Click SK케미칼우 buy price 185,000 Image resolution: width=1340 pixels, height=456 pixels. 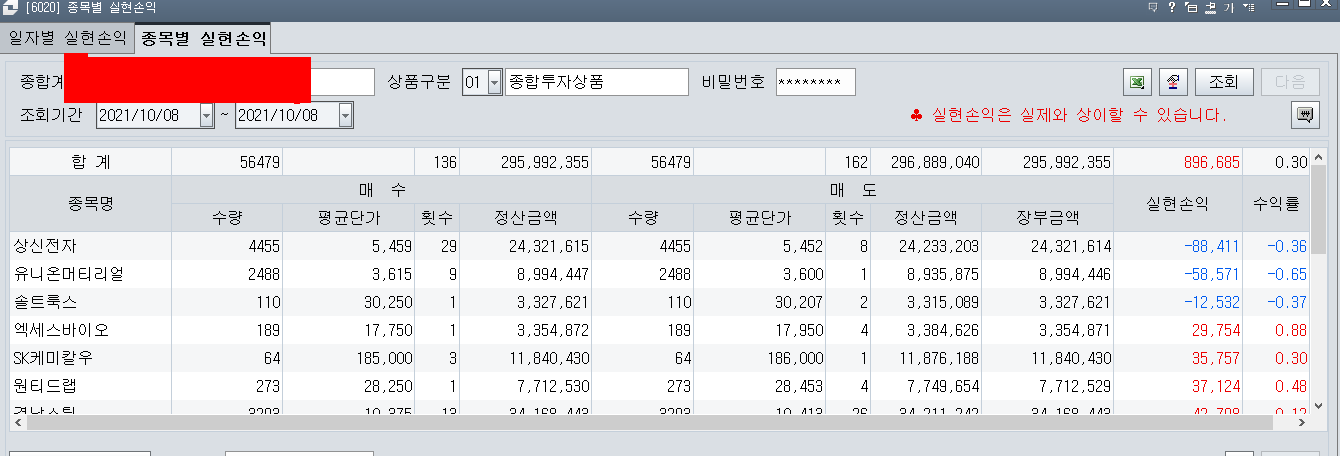pos(384,357)
